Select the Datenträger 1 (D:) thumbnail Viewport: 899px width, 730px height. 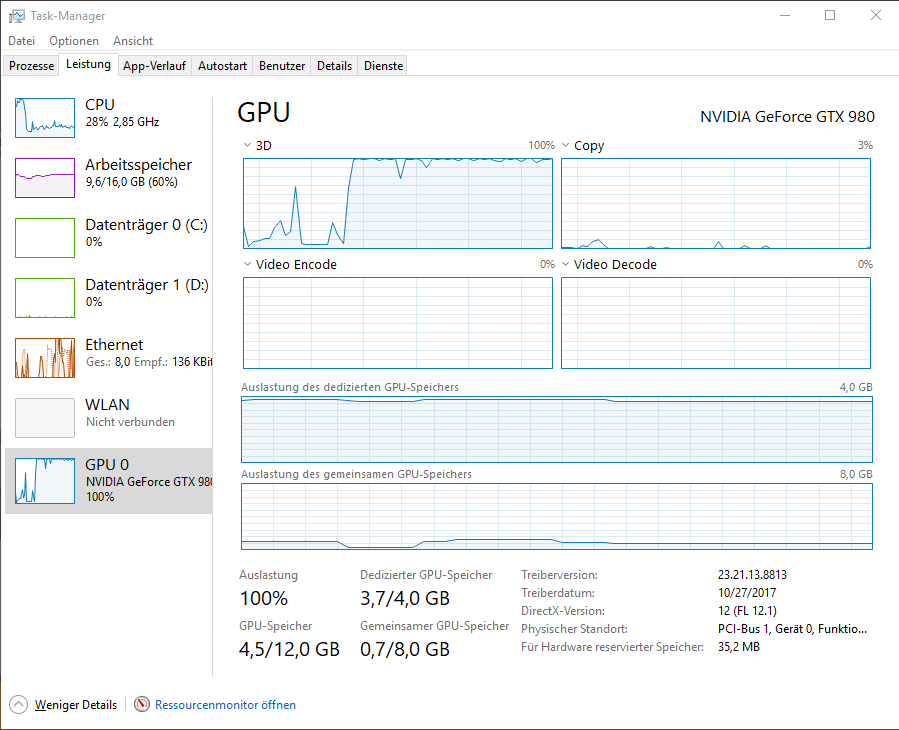coord(45,298)
